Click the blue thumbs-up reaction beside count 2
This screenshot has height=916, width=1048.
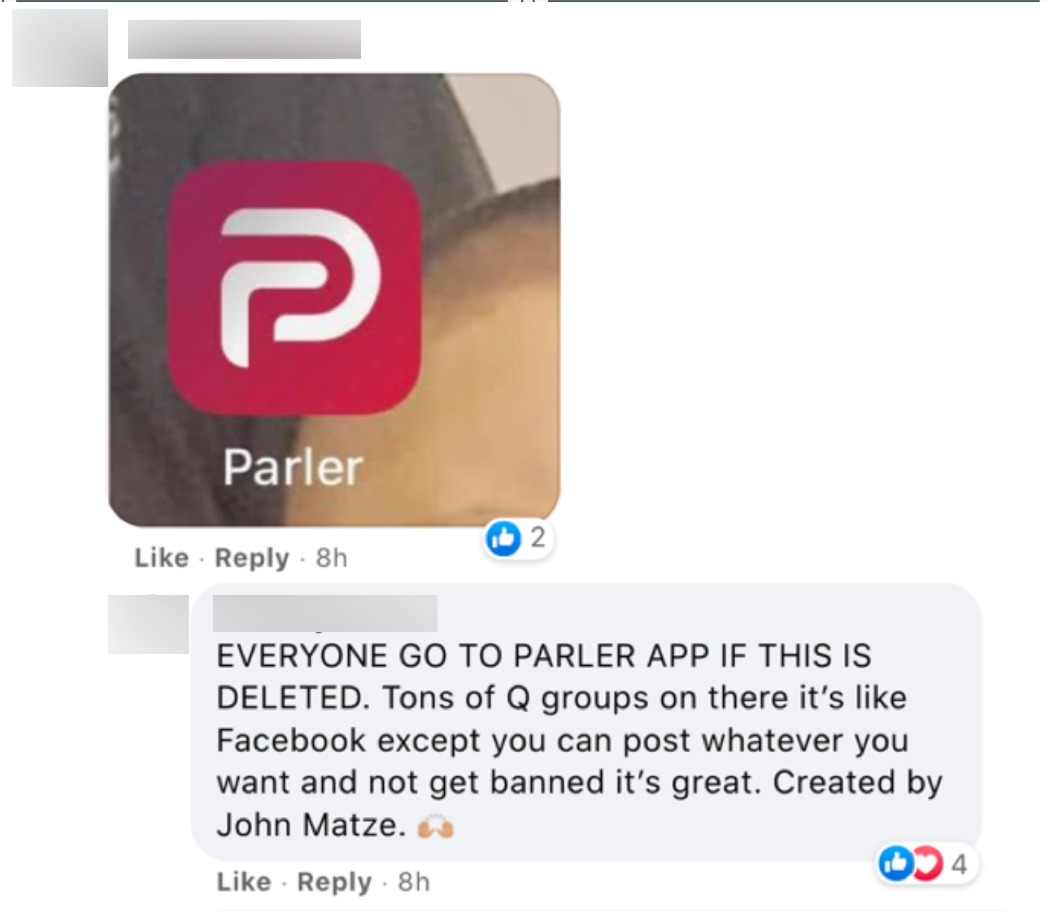[x=503, y=538]
